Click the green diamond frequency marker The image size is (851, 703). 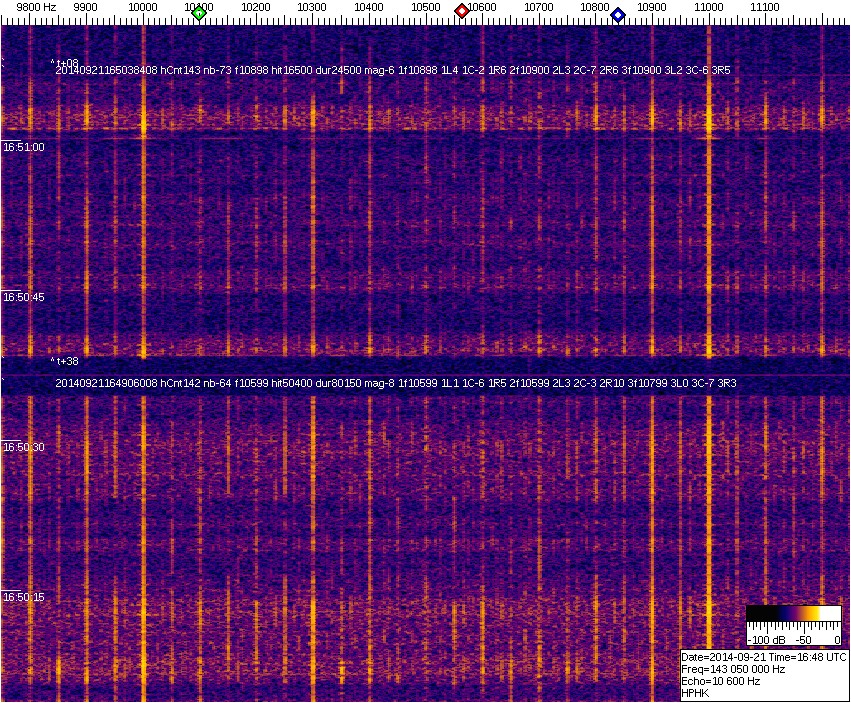[x=199, y=13]
